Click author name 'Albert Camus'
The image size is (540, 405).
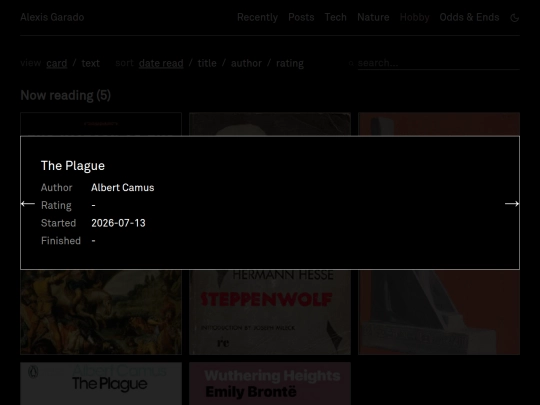123,188
